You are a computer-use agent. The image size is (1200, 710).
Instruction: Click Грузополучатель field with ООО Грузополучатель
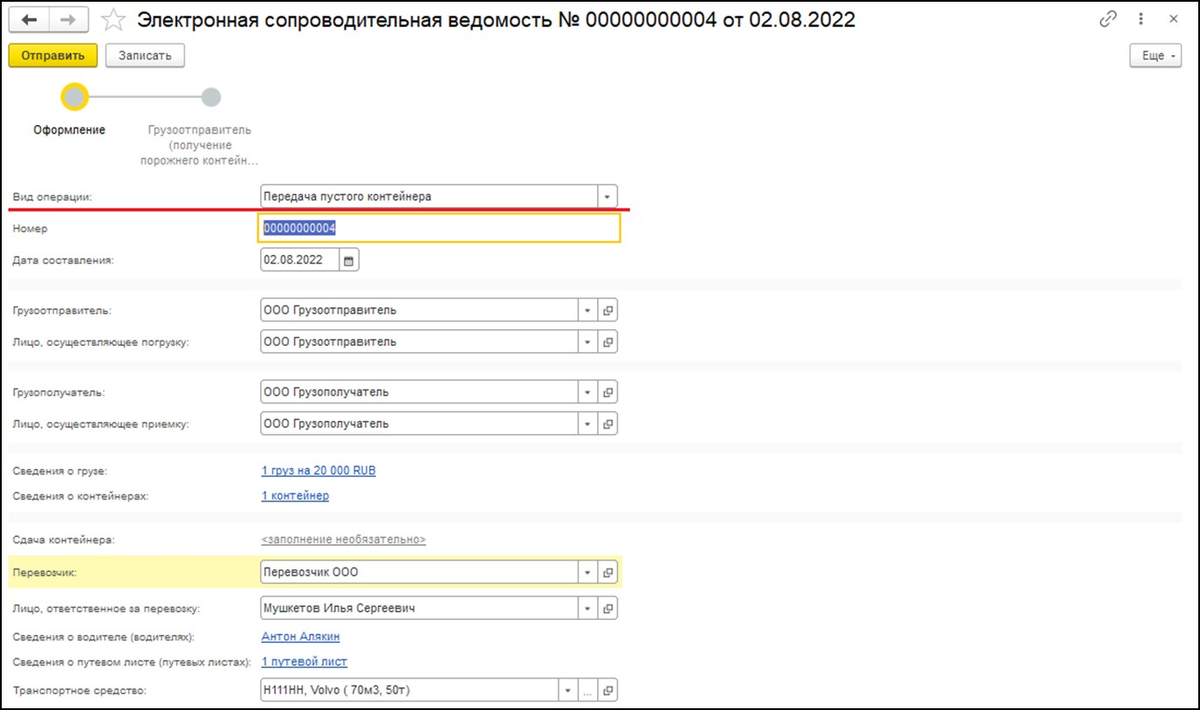pyautogui.click(x=418, y=392)
